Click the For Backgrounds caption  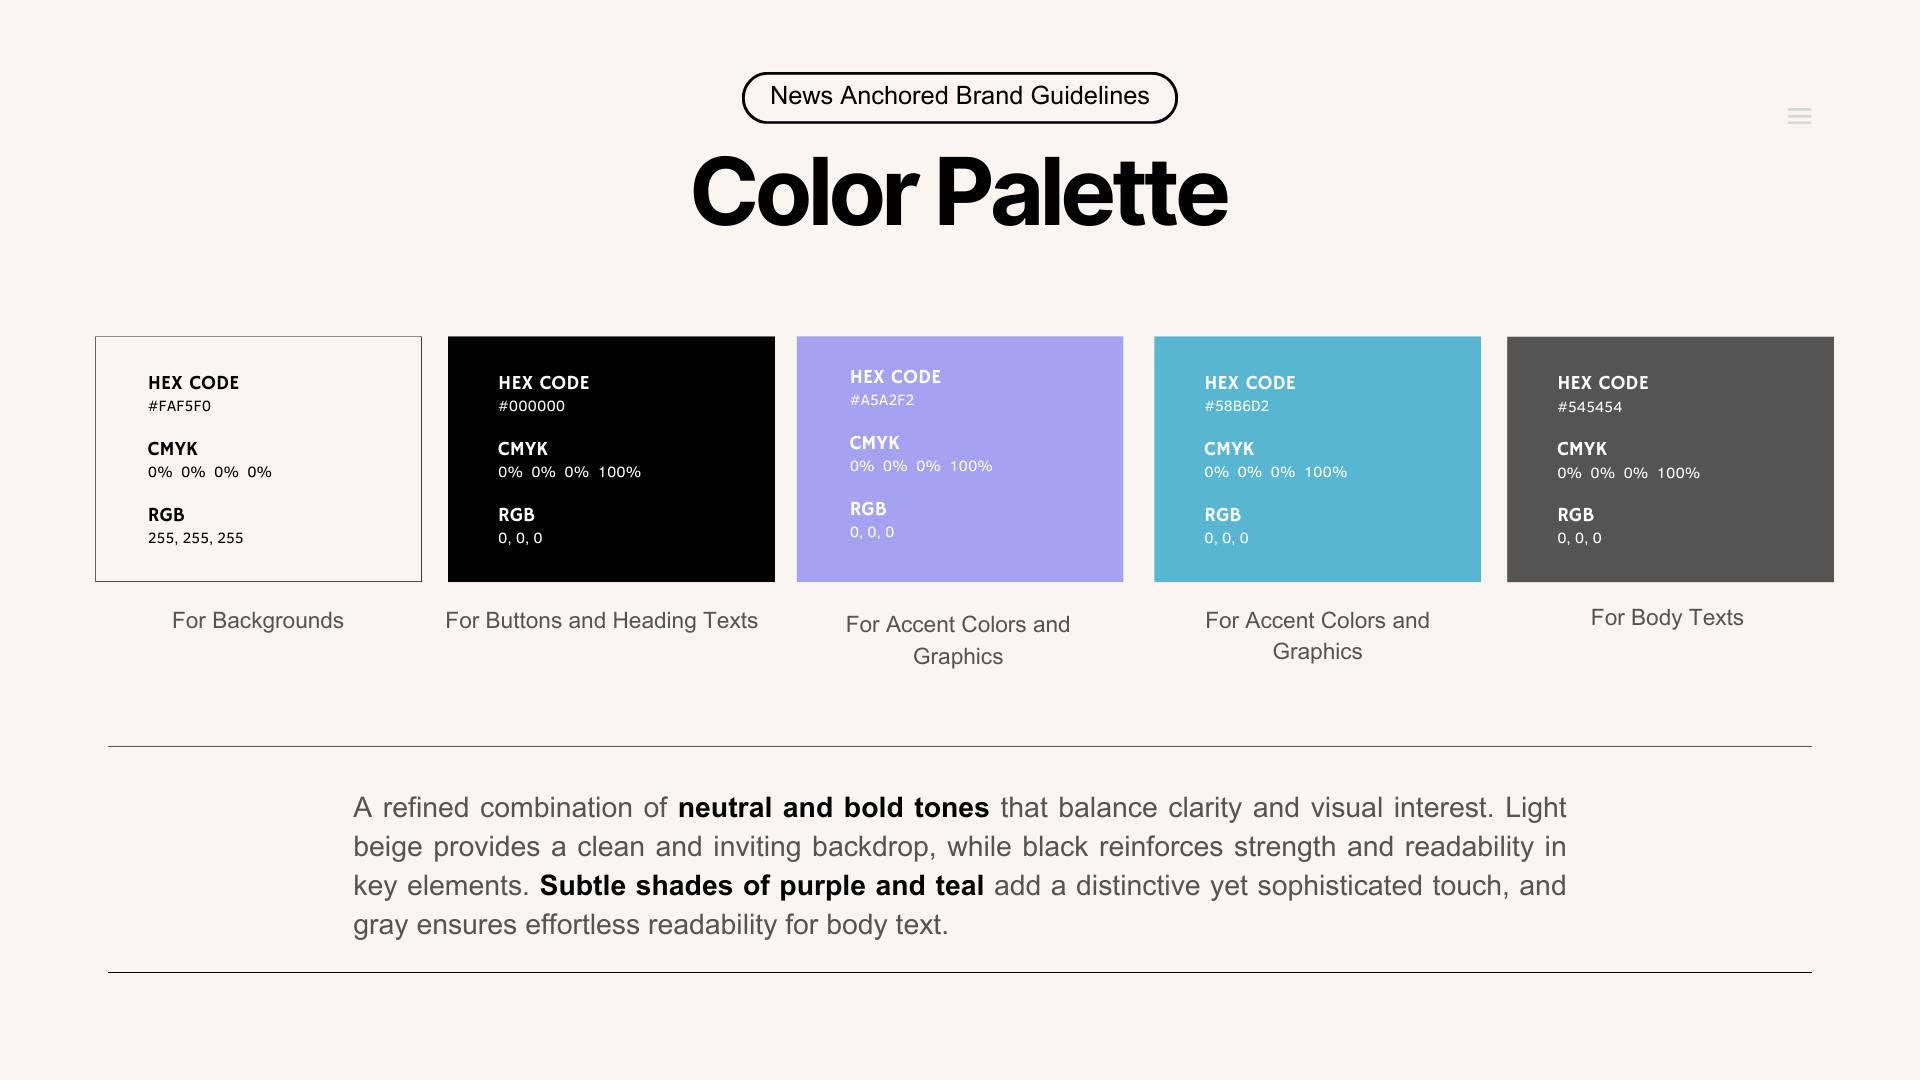click(x=258, y=620)
